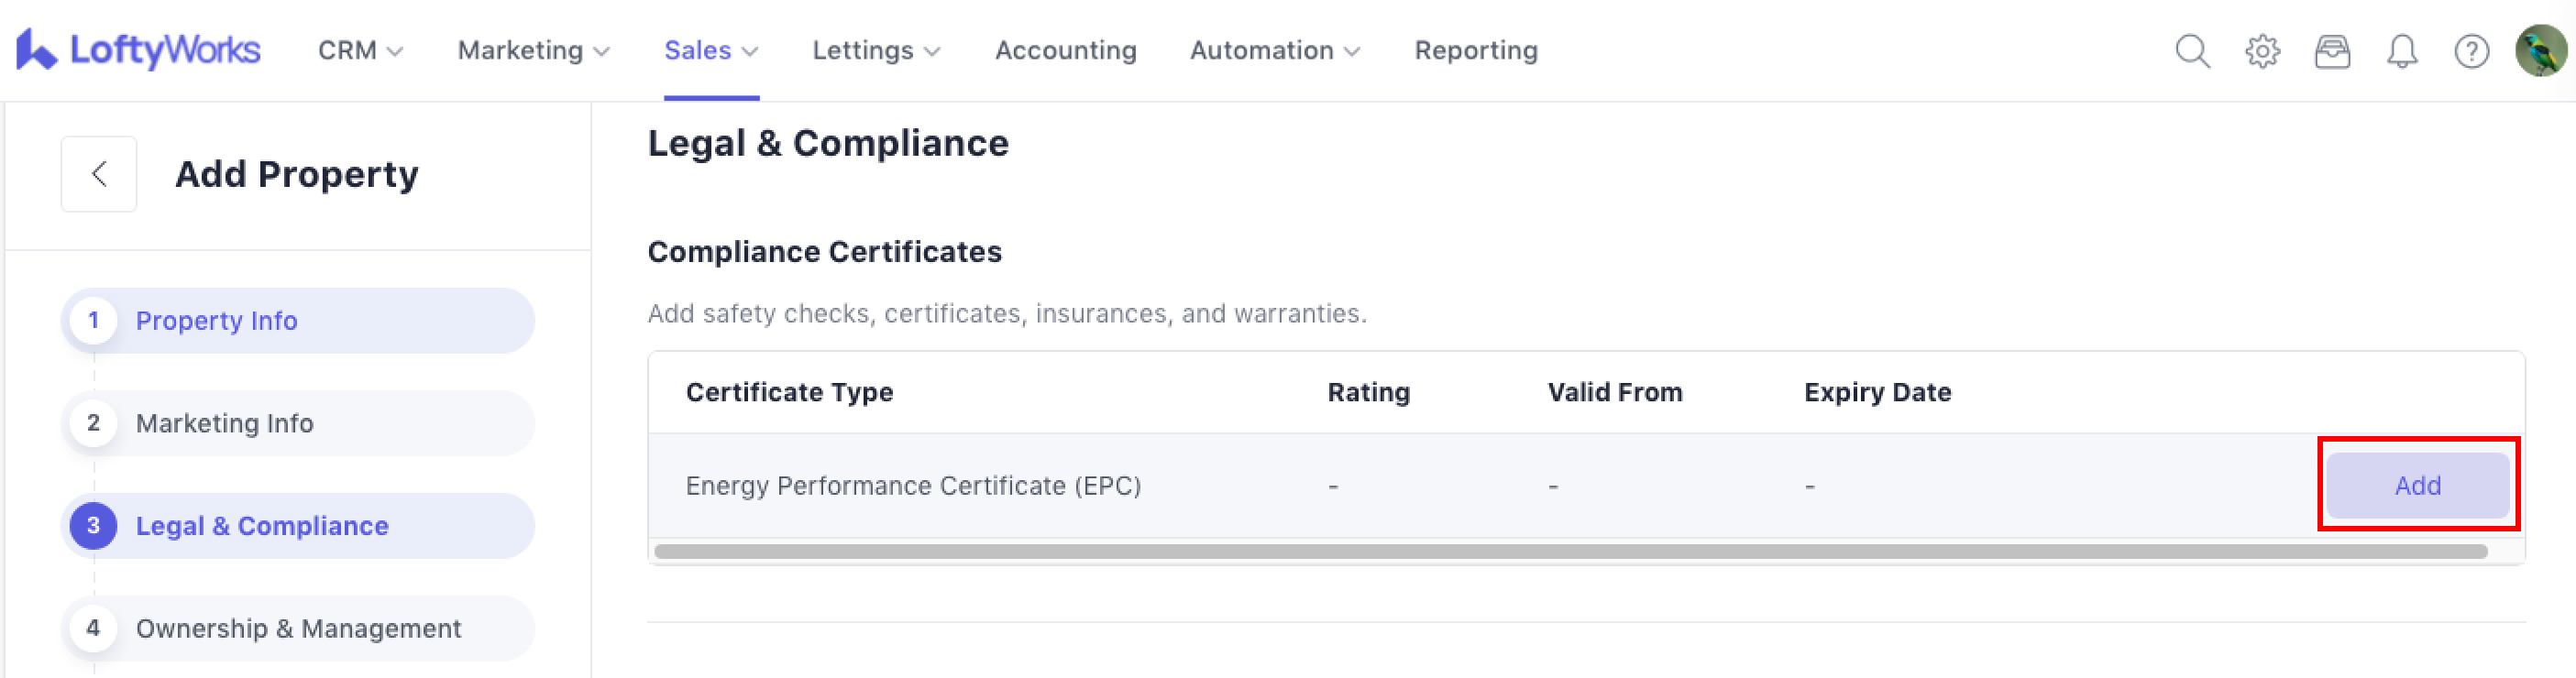Go to the Accounting menu item

click(x=1065, y=50)
